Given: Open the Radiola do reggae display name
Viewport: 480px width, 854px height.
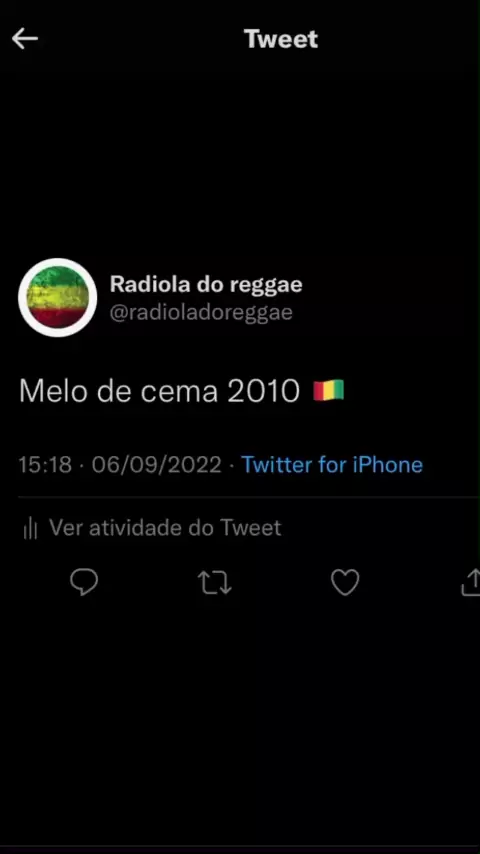Looking at the screenshot, I should pos(206,284).
